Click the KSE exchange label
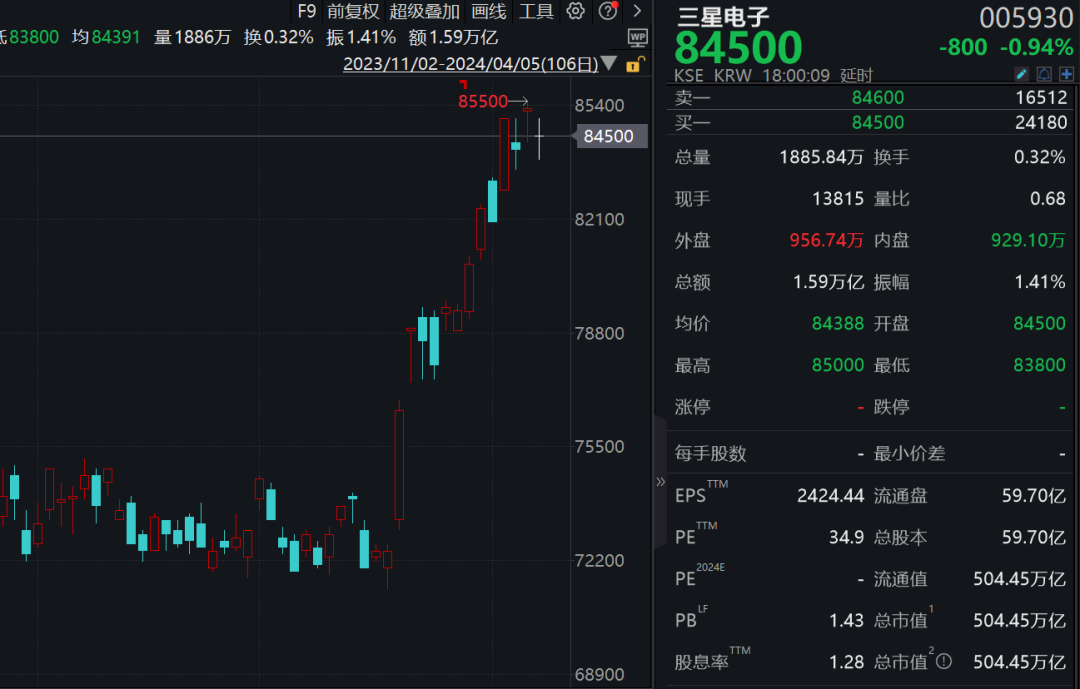The height and width of the screenshot is (689, 1080). coord(689,75)
